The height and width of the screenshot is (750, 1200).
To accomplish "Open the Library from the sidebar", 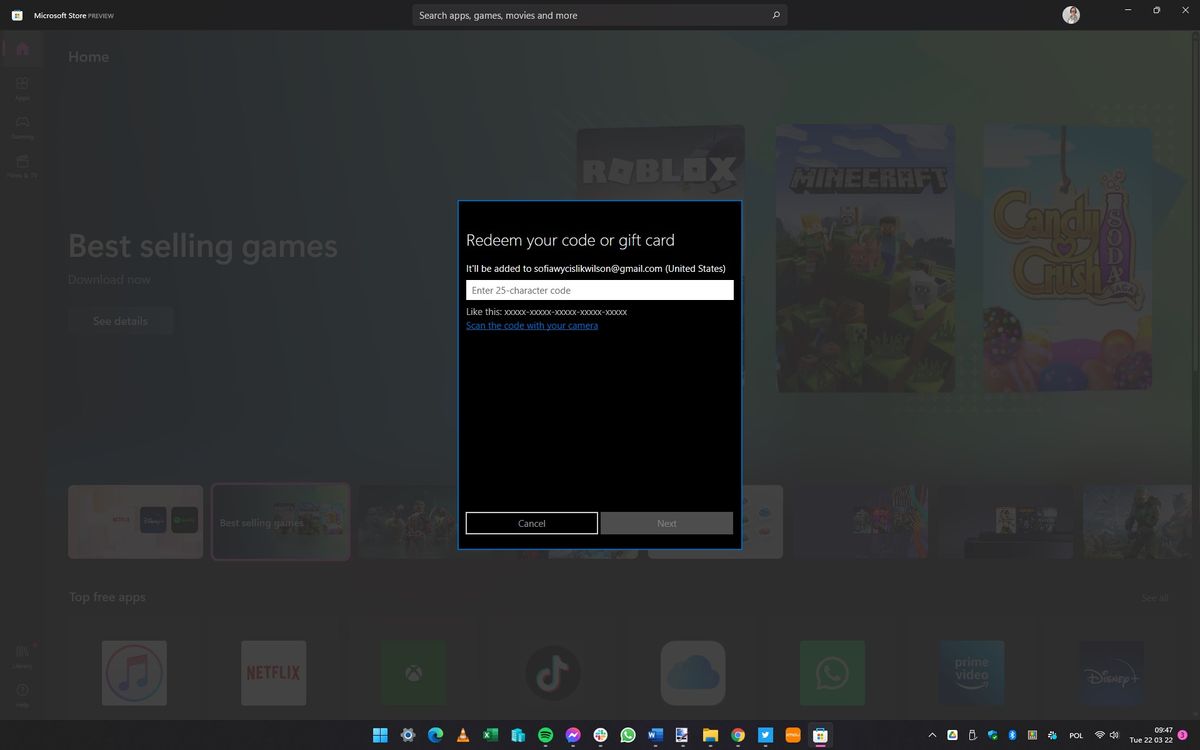I will (x=21, y=653).
